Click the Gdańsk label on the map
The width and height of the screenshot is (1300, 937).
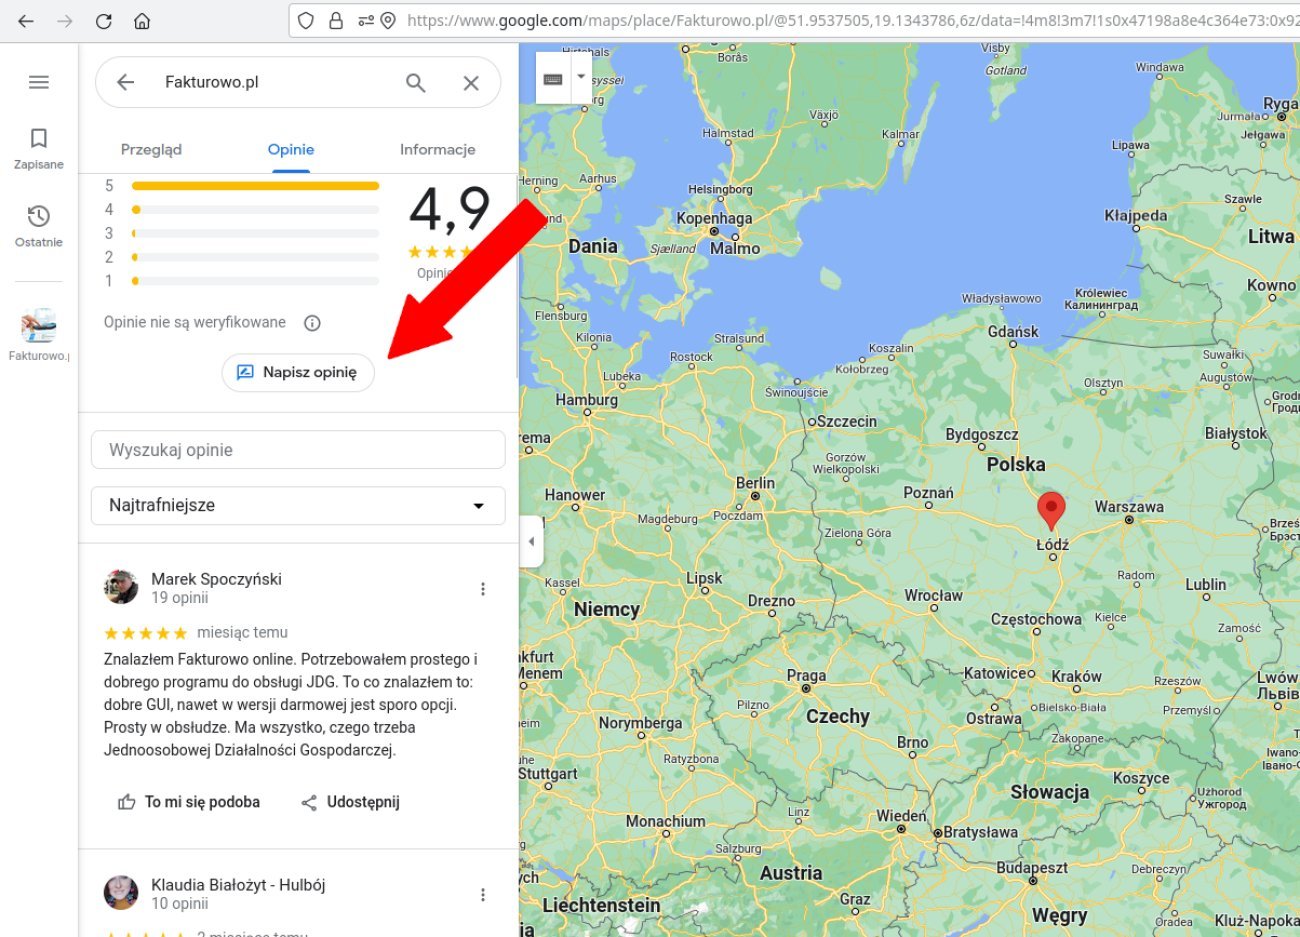tap(1013, 332)
